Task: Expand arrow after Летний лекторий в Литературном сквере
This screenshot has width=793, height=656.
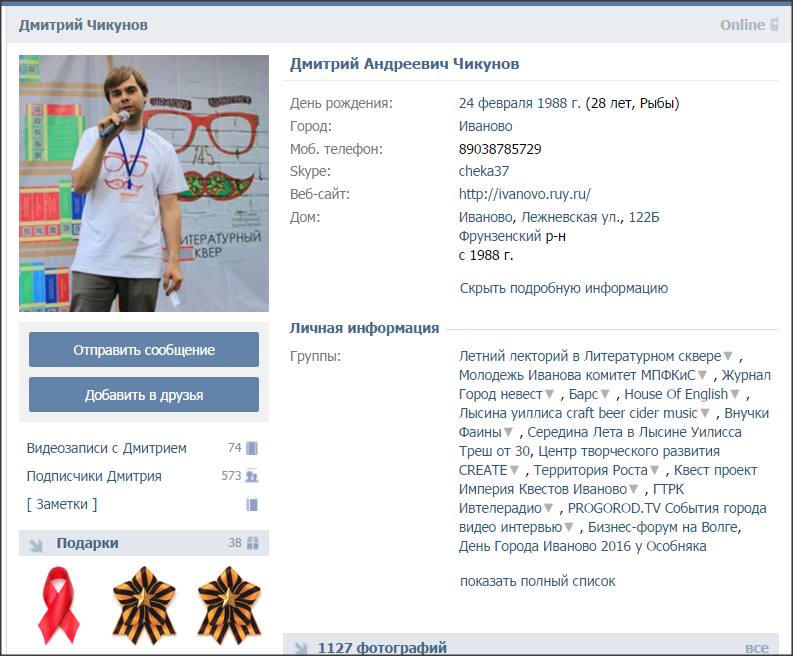Action: (x=728, y=357)
